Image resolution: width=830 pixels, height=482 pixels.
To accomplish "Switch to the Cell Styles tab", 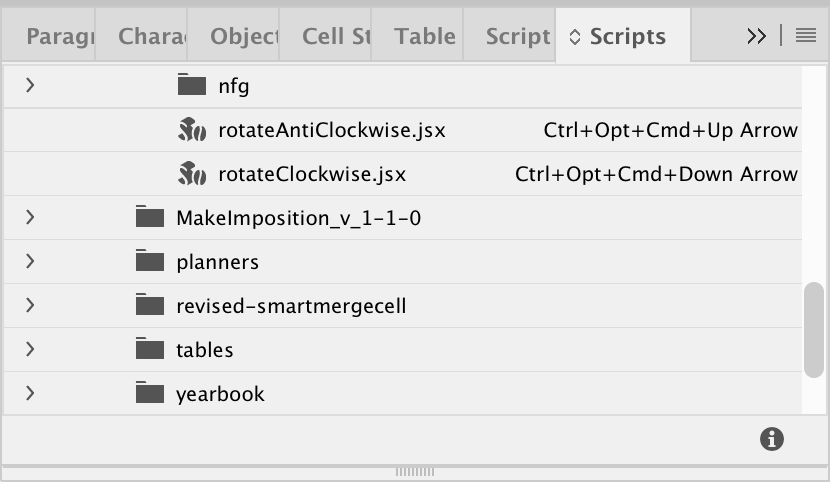I will point(336,37).
